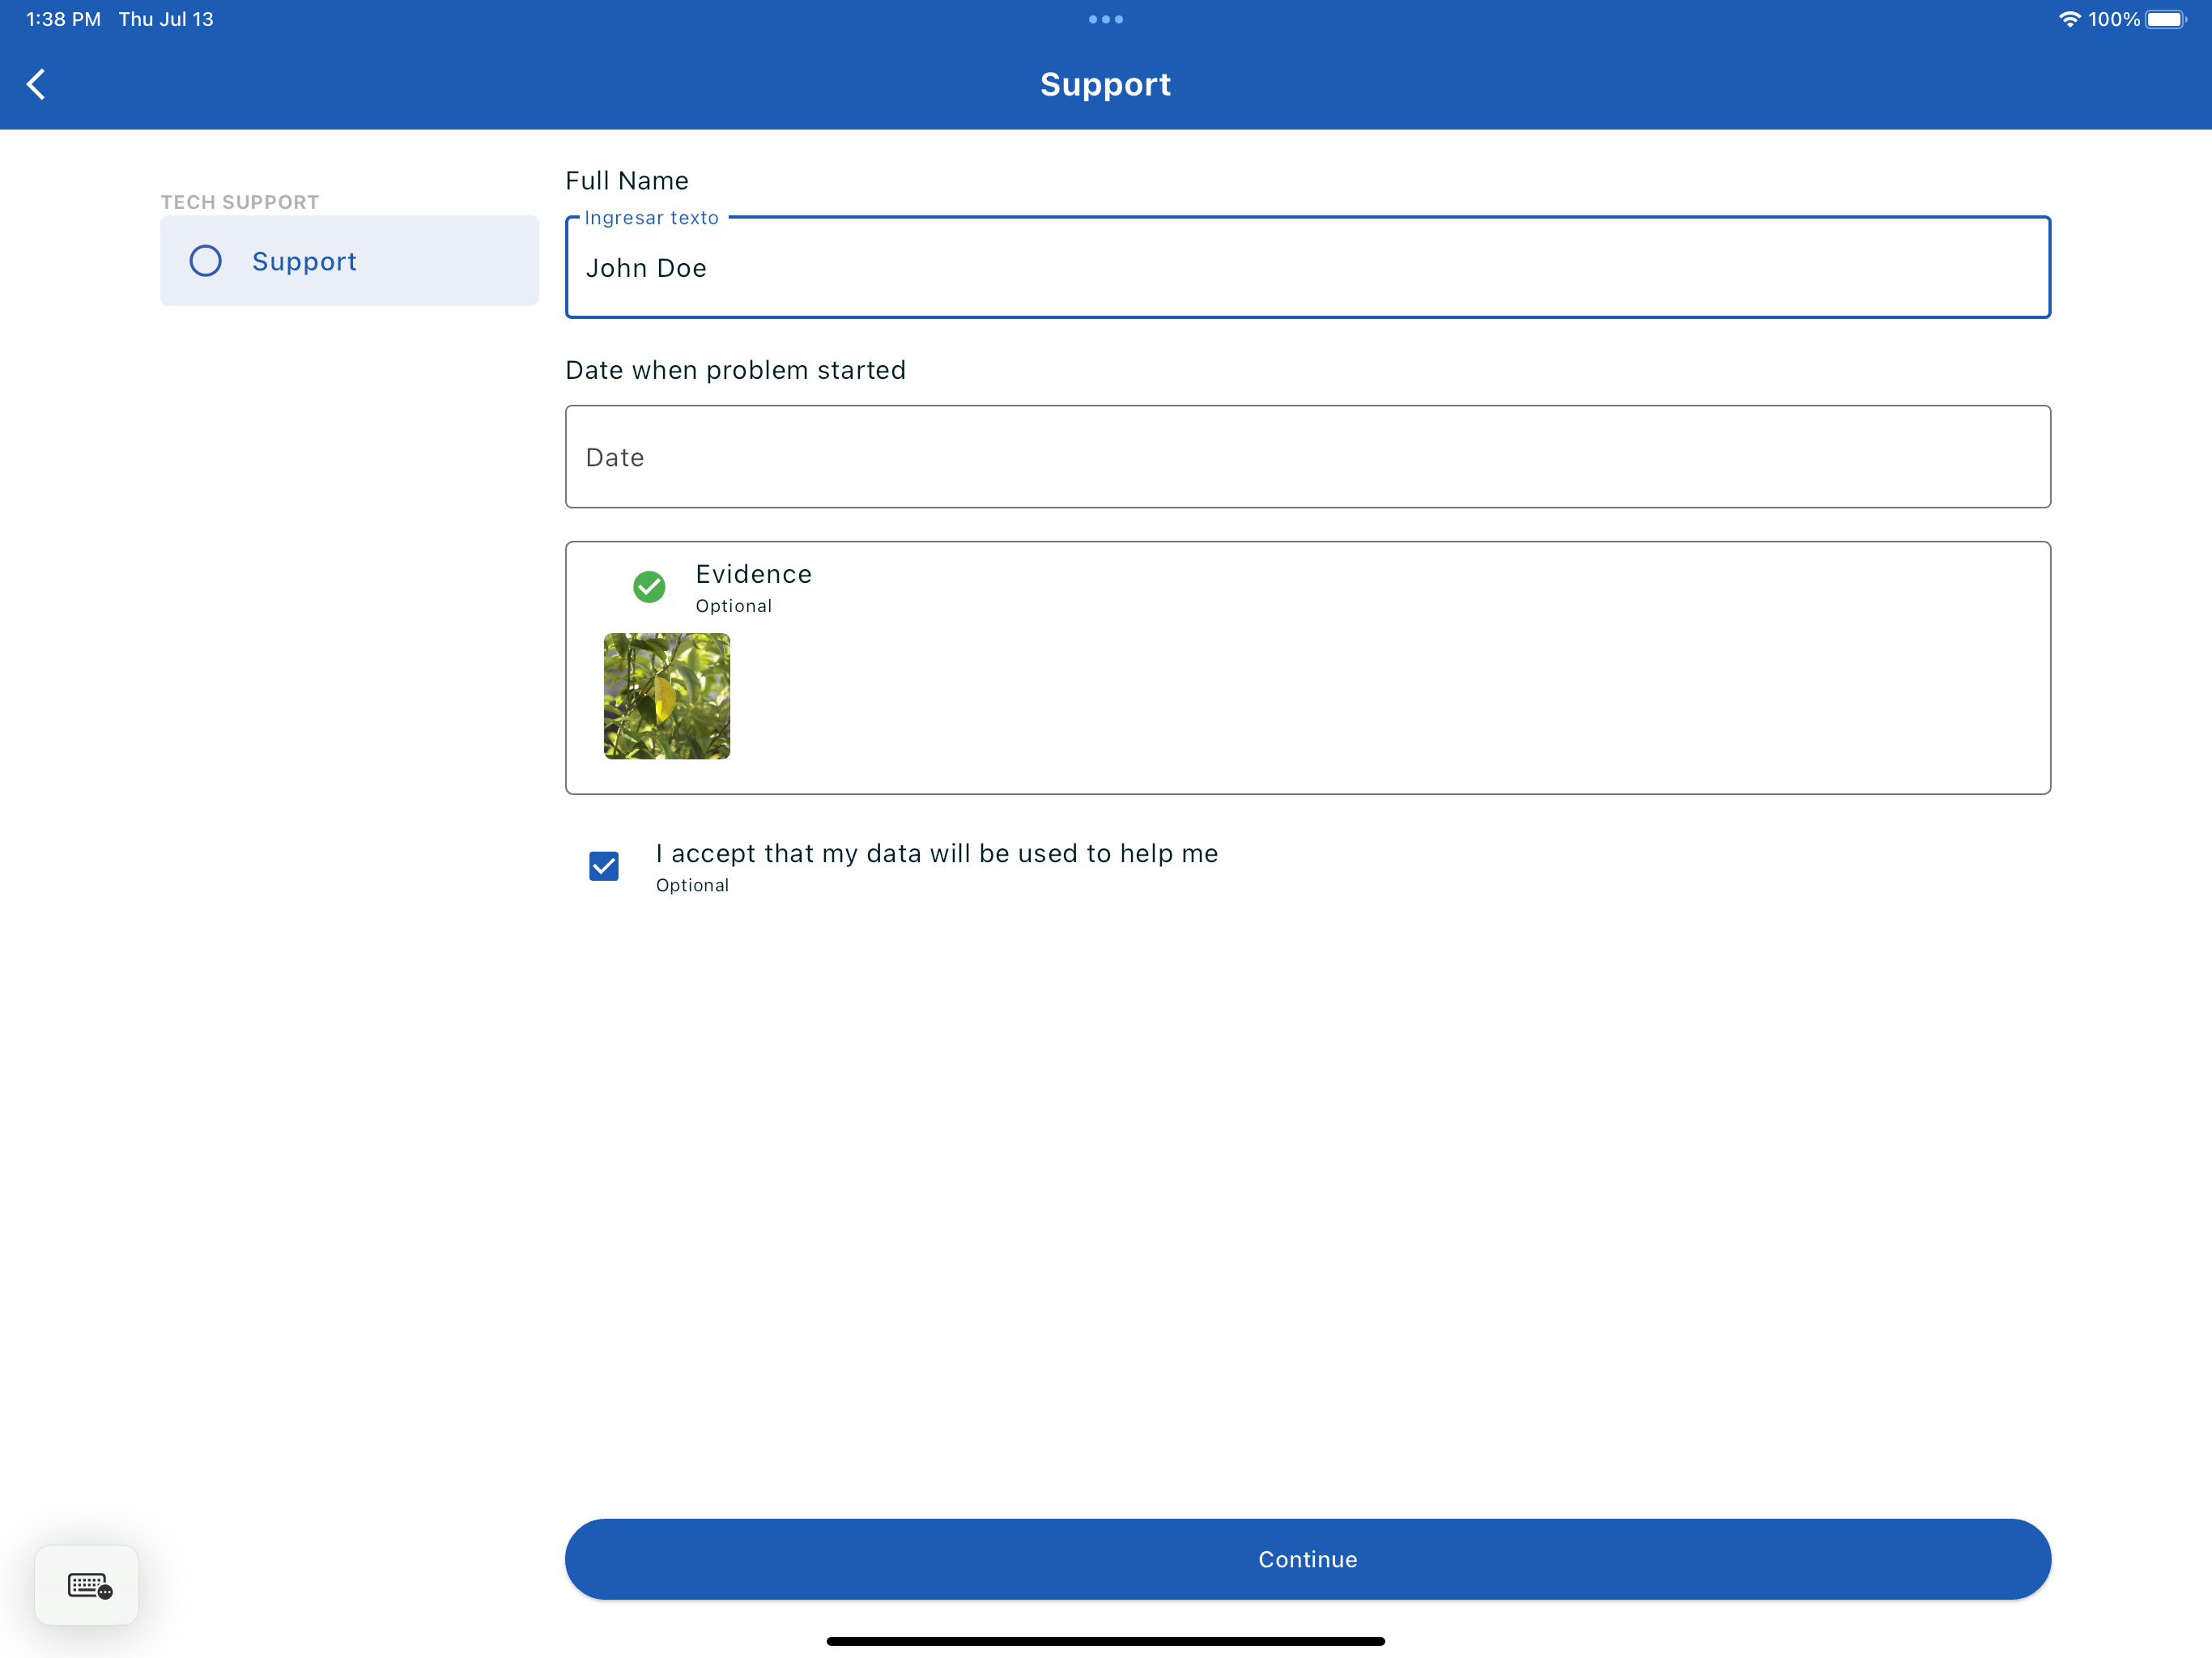Tap the battery status icon
This screenshot has height=1658, width=2212.
(2166, 19)
